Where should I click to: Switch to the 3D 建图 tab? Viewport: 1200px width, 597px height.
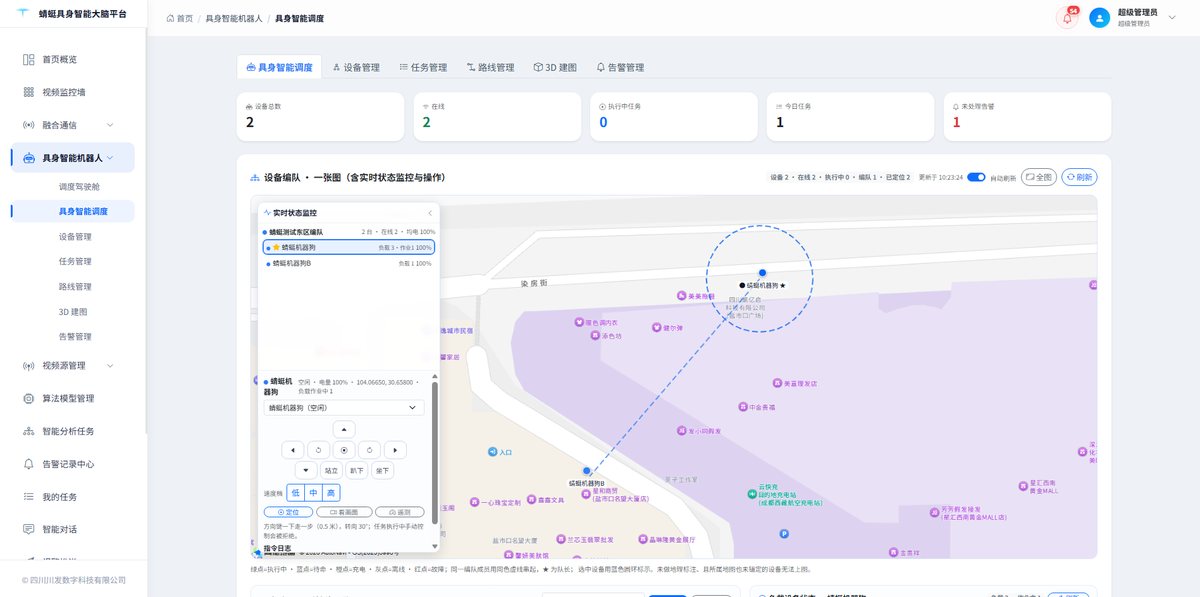click(555, 67)
